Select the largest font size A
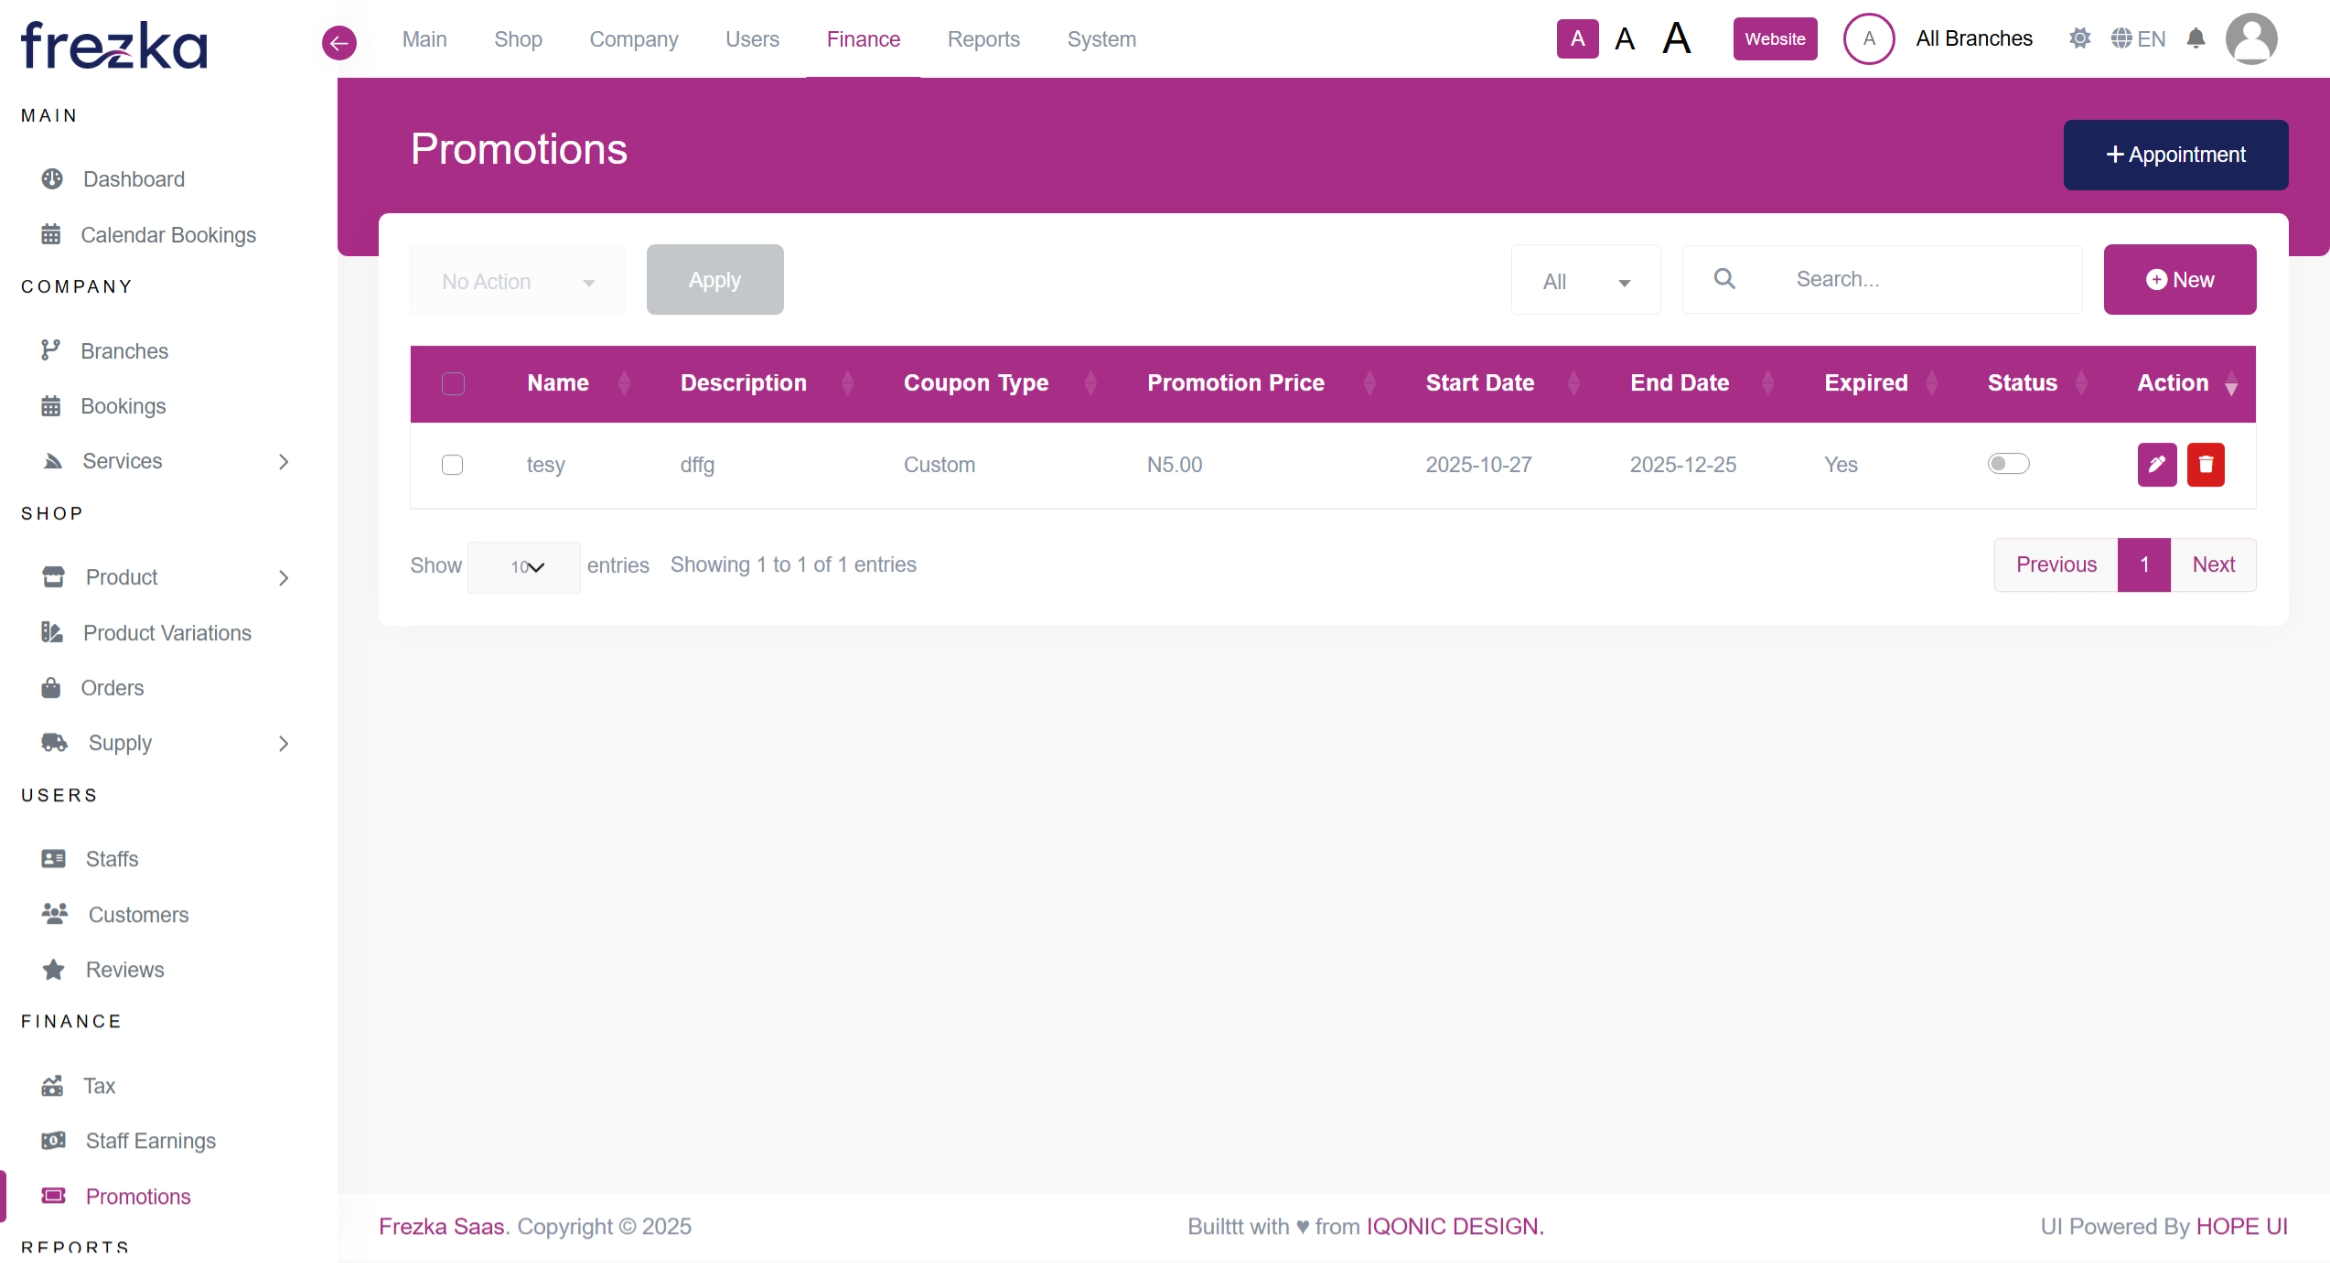The width and height of the screenshot is (2330, 1263). 1676,39
